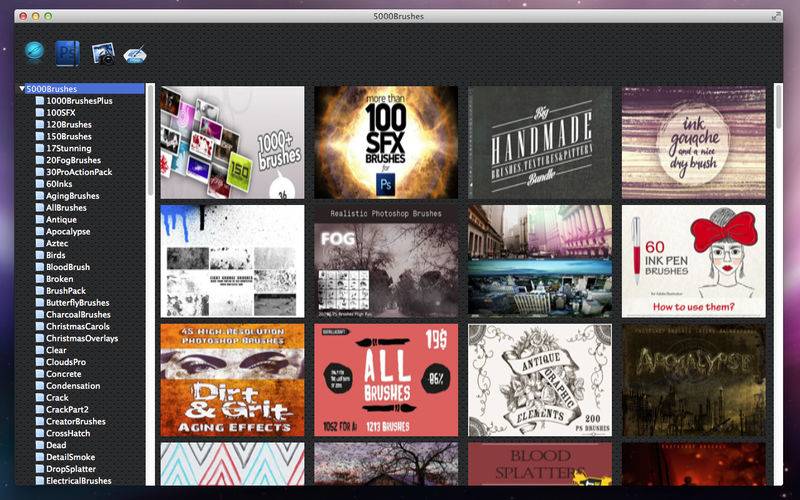
Task: Select the Concrete folder
Action: coord(58,374)
